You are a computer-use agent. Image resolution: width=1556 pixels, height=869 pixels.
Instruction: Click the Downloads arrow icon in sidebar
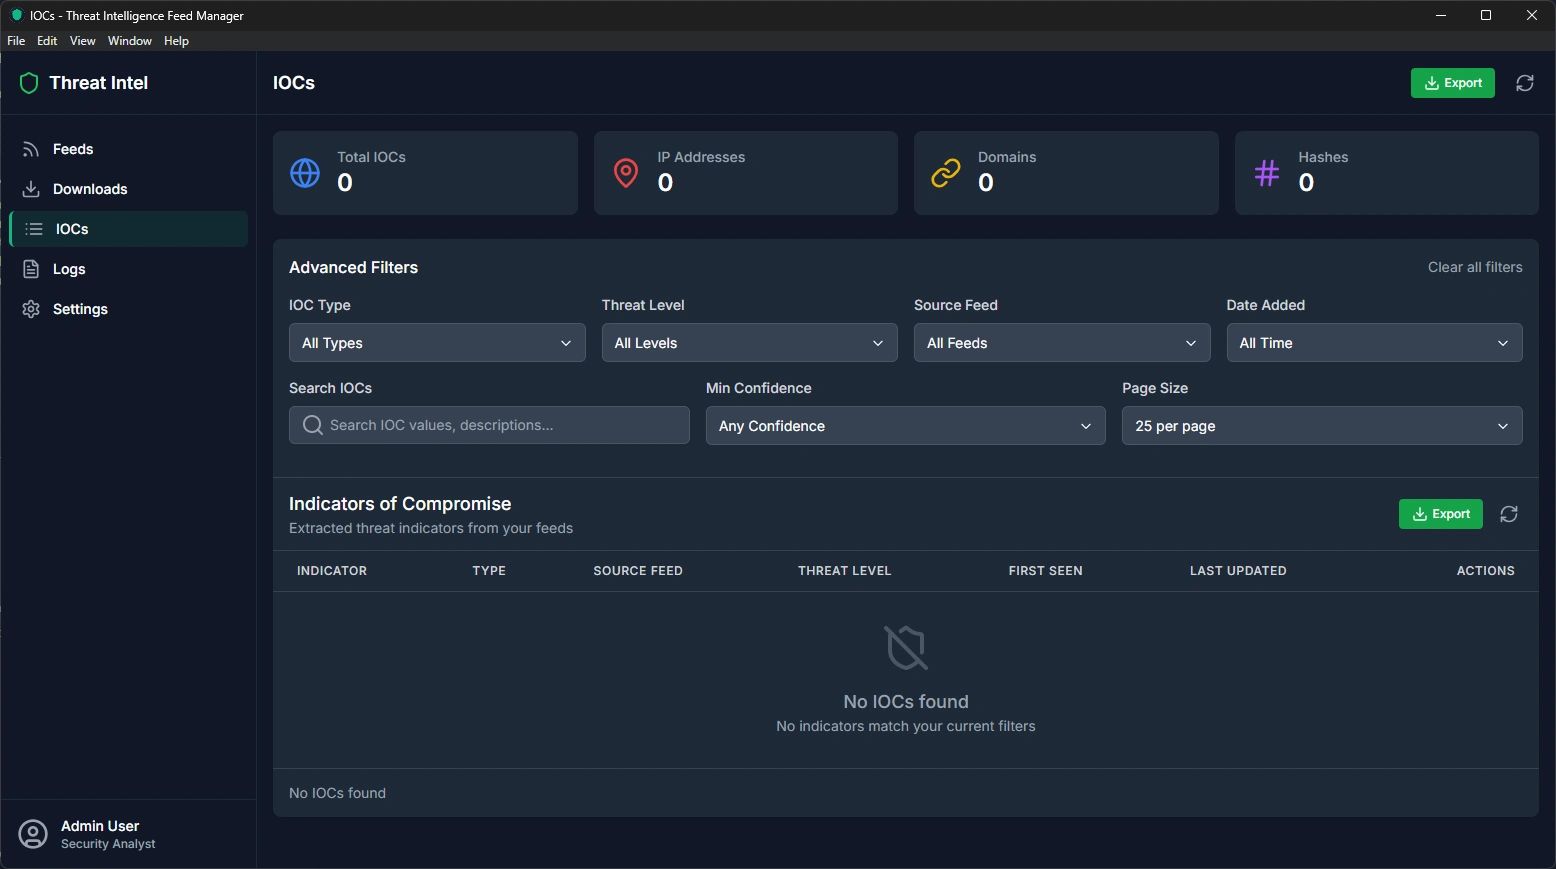pyautogui.click(x=31, y=189)
